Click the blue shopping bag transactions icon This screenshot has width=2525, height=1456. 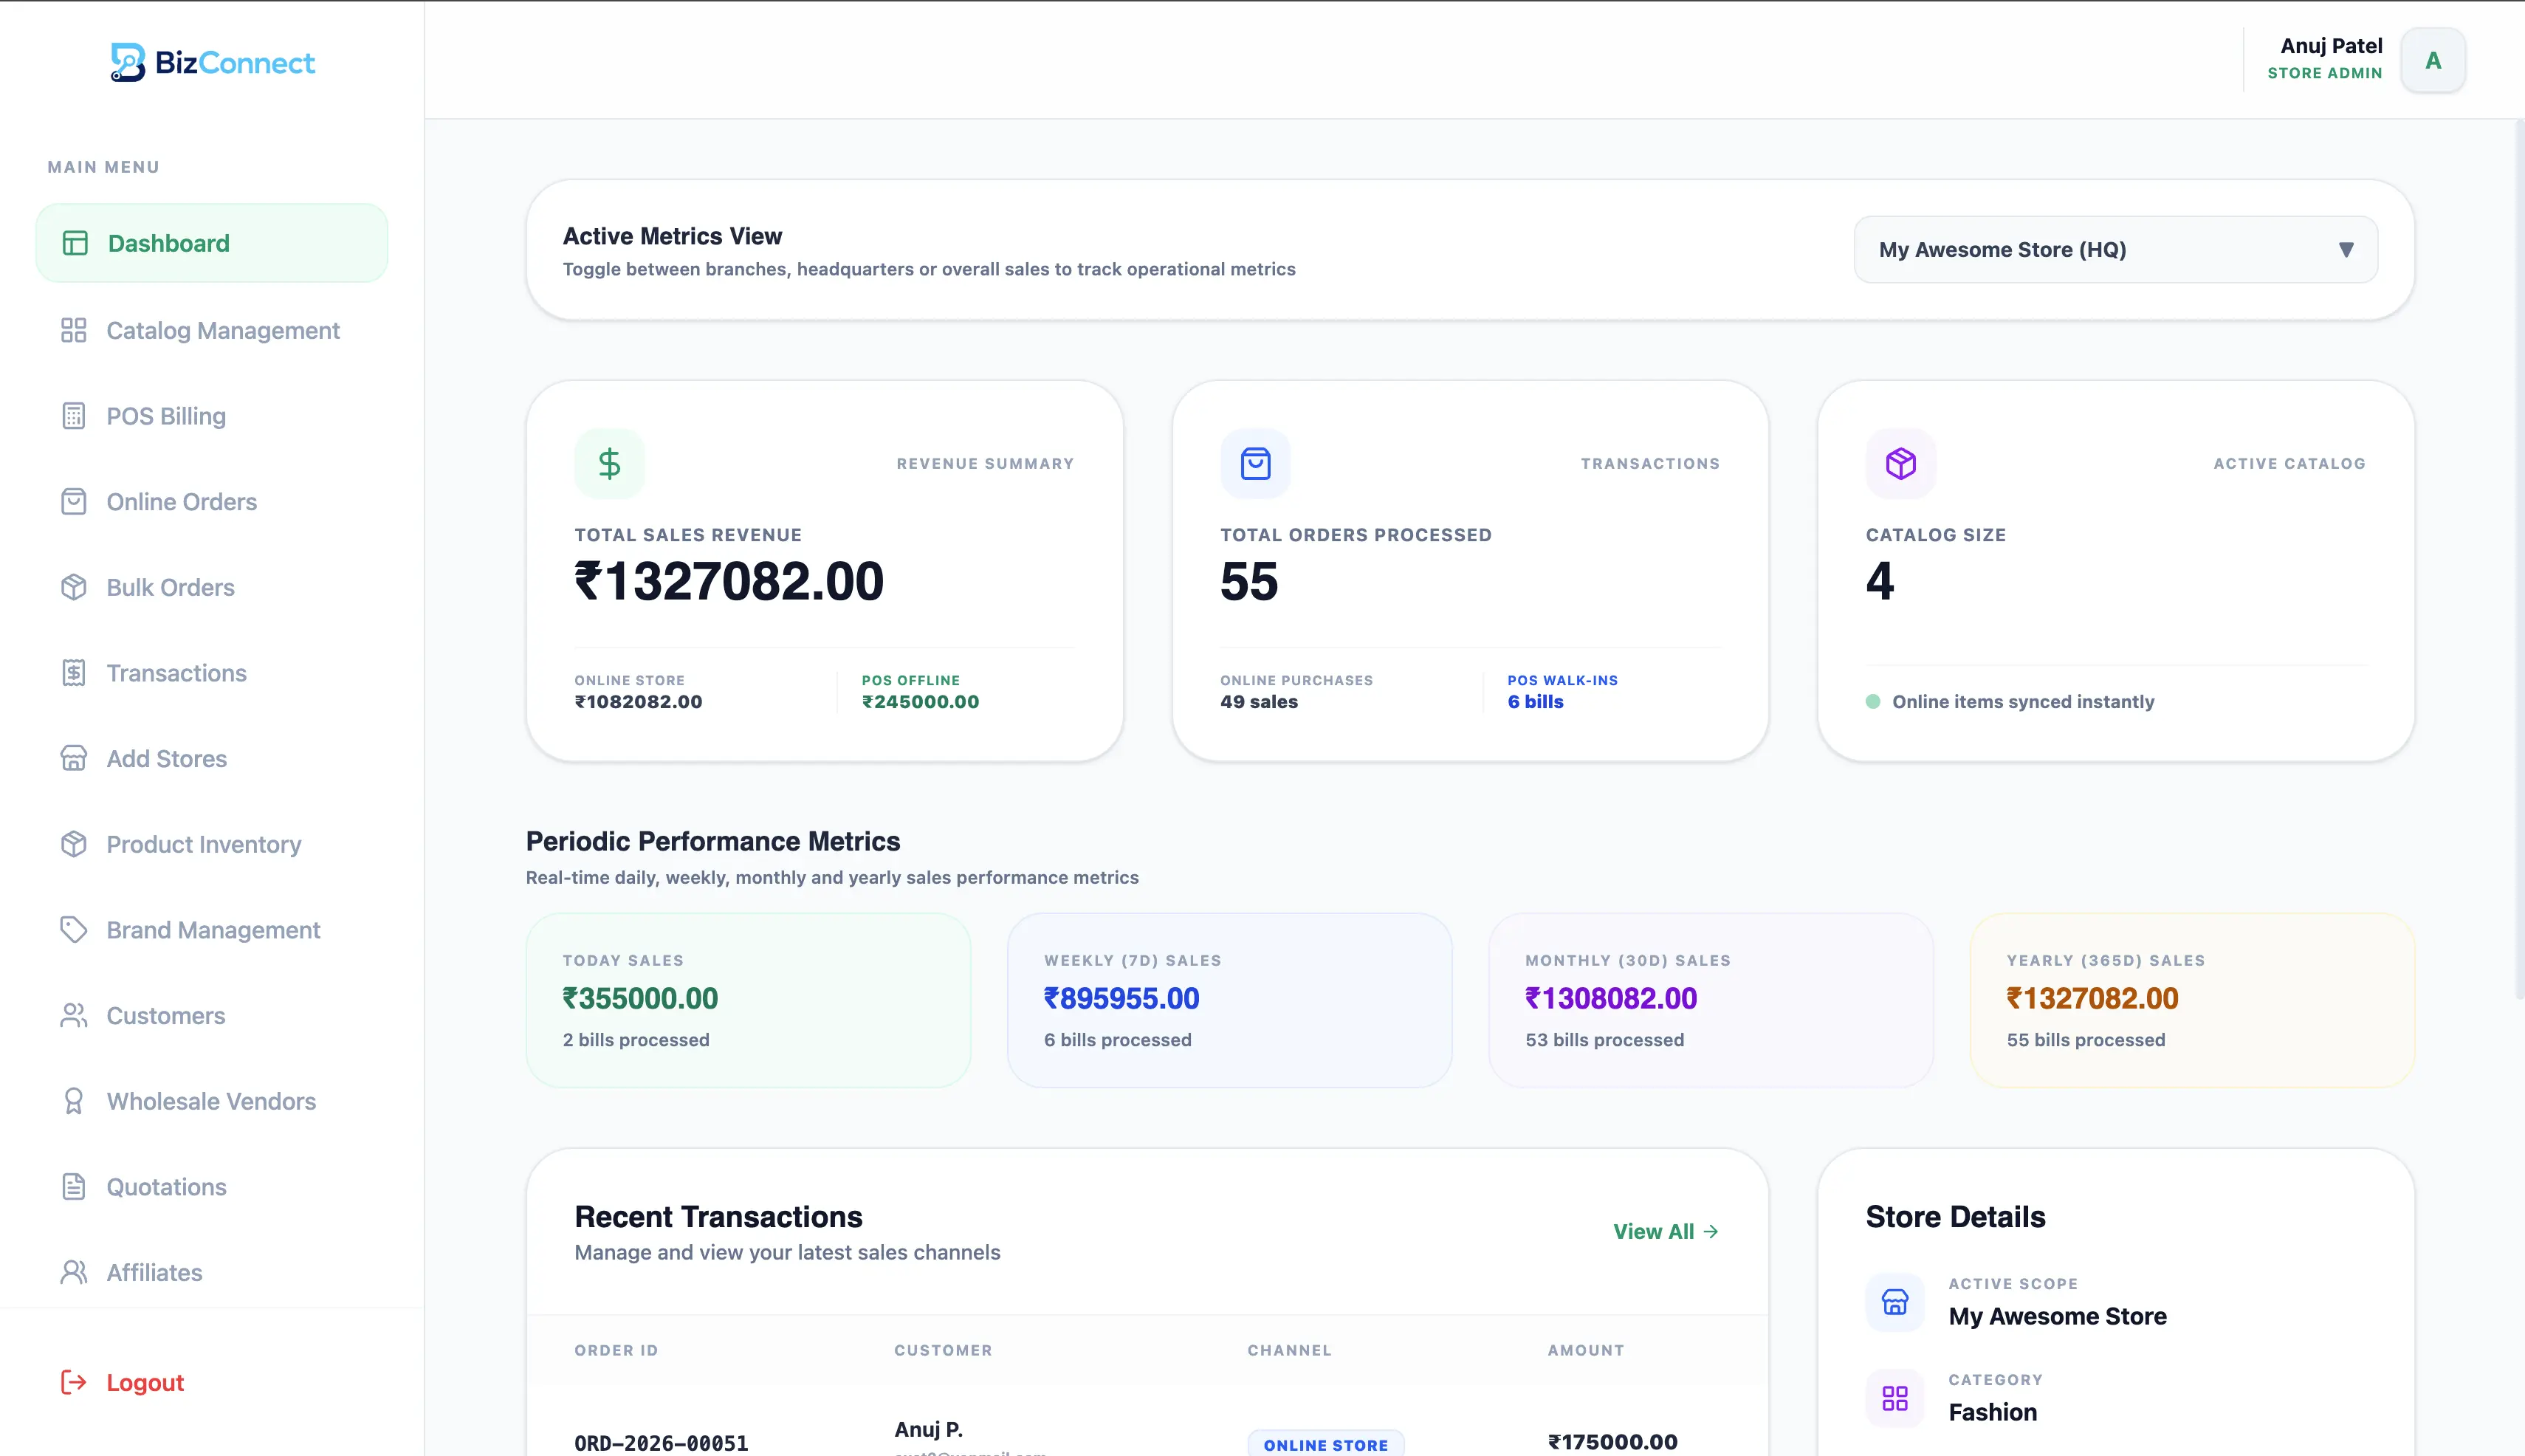[x=1256, y=464]
